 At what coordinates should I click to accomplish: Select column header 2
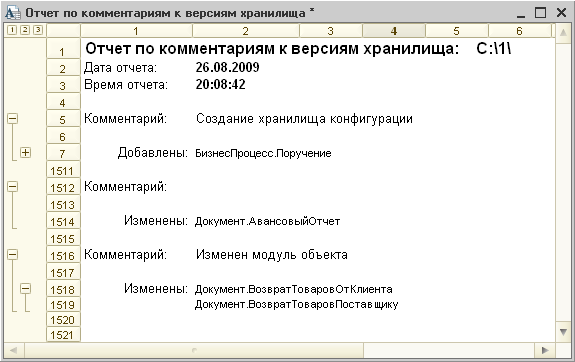pos(246,31)
